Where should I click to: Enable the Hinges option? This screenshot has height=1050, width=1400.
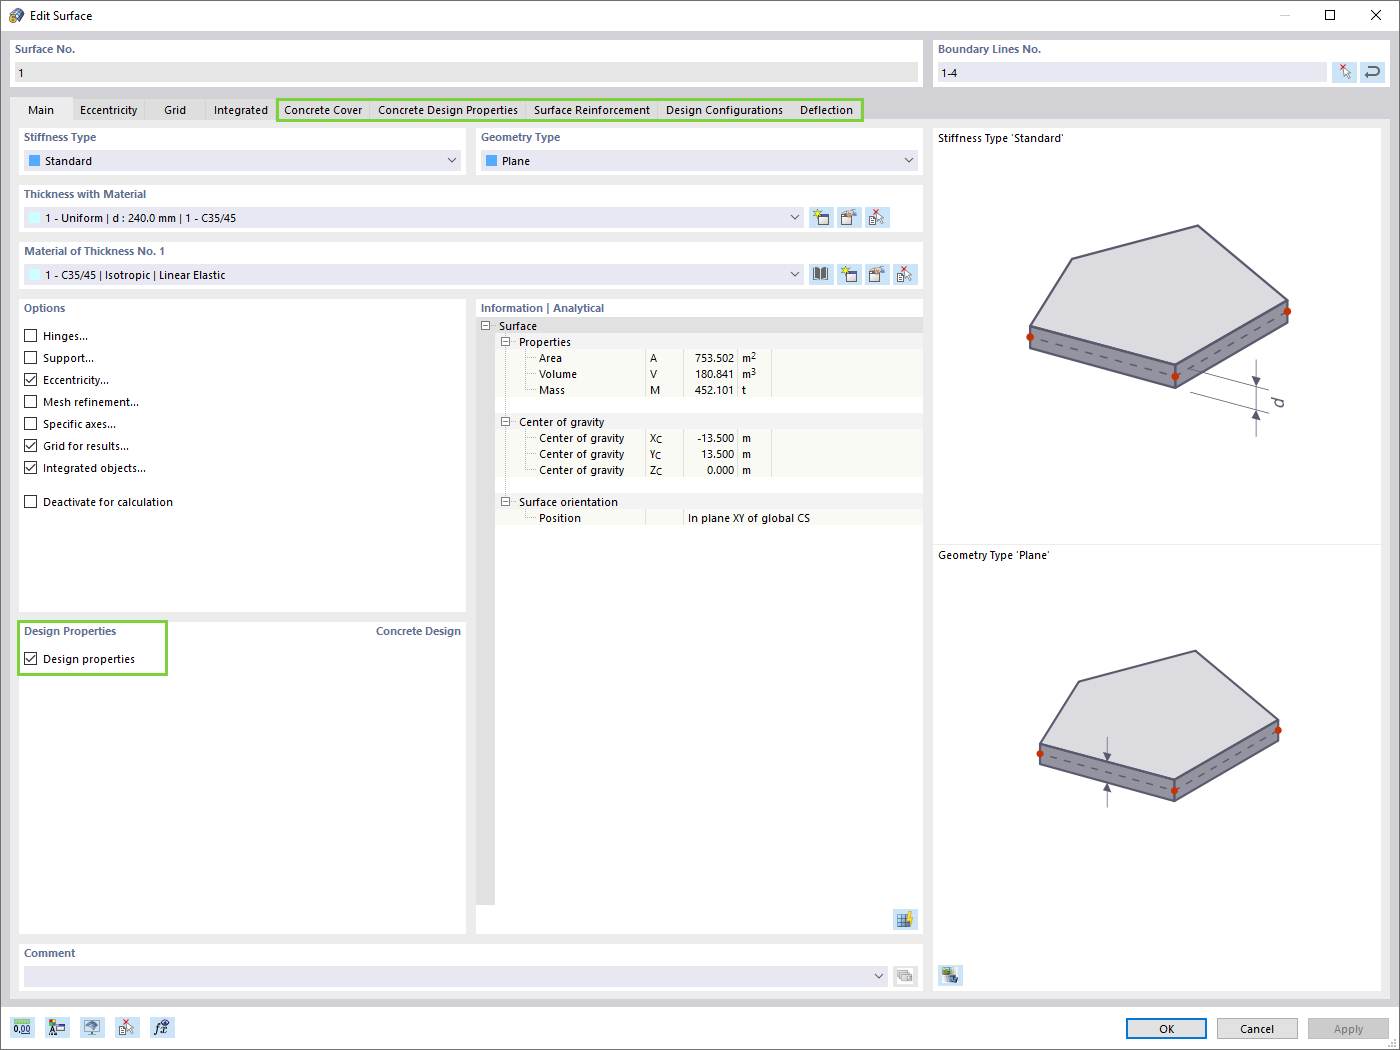click(x=30, y=335)
